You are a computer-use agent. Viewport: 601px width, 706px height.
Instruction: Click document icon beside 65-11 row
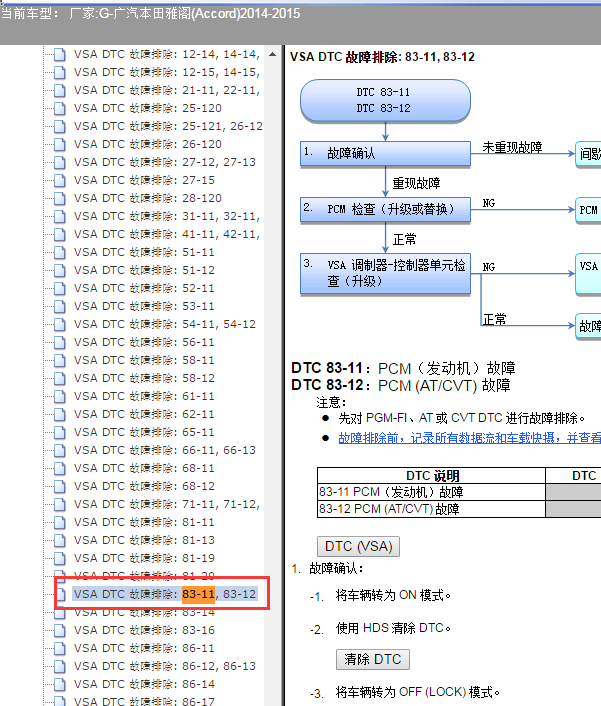click(x=59, y=432)
